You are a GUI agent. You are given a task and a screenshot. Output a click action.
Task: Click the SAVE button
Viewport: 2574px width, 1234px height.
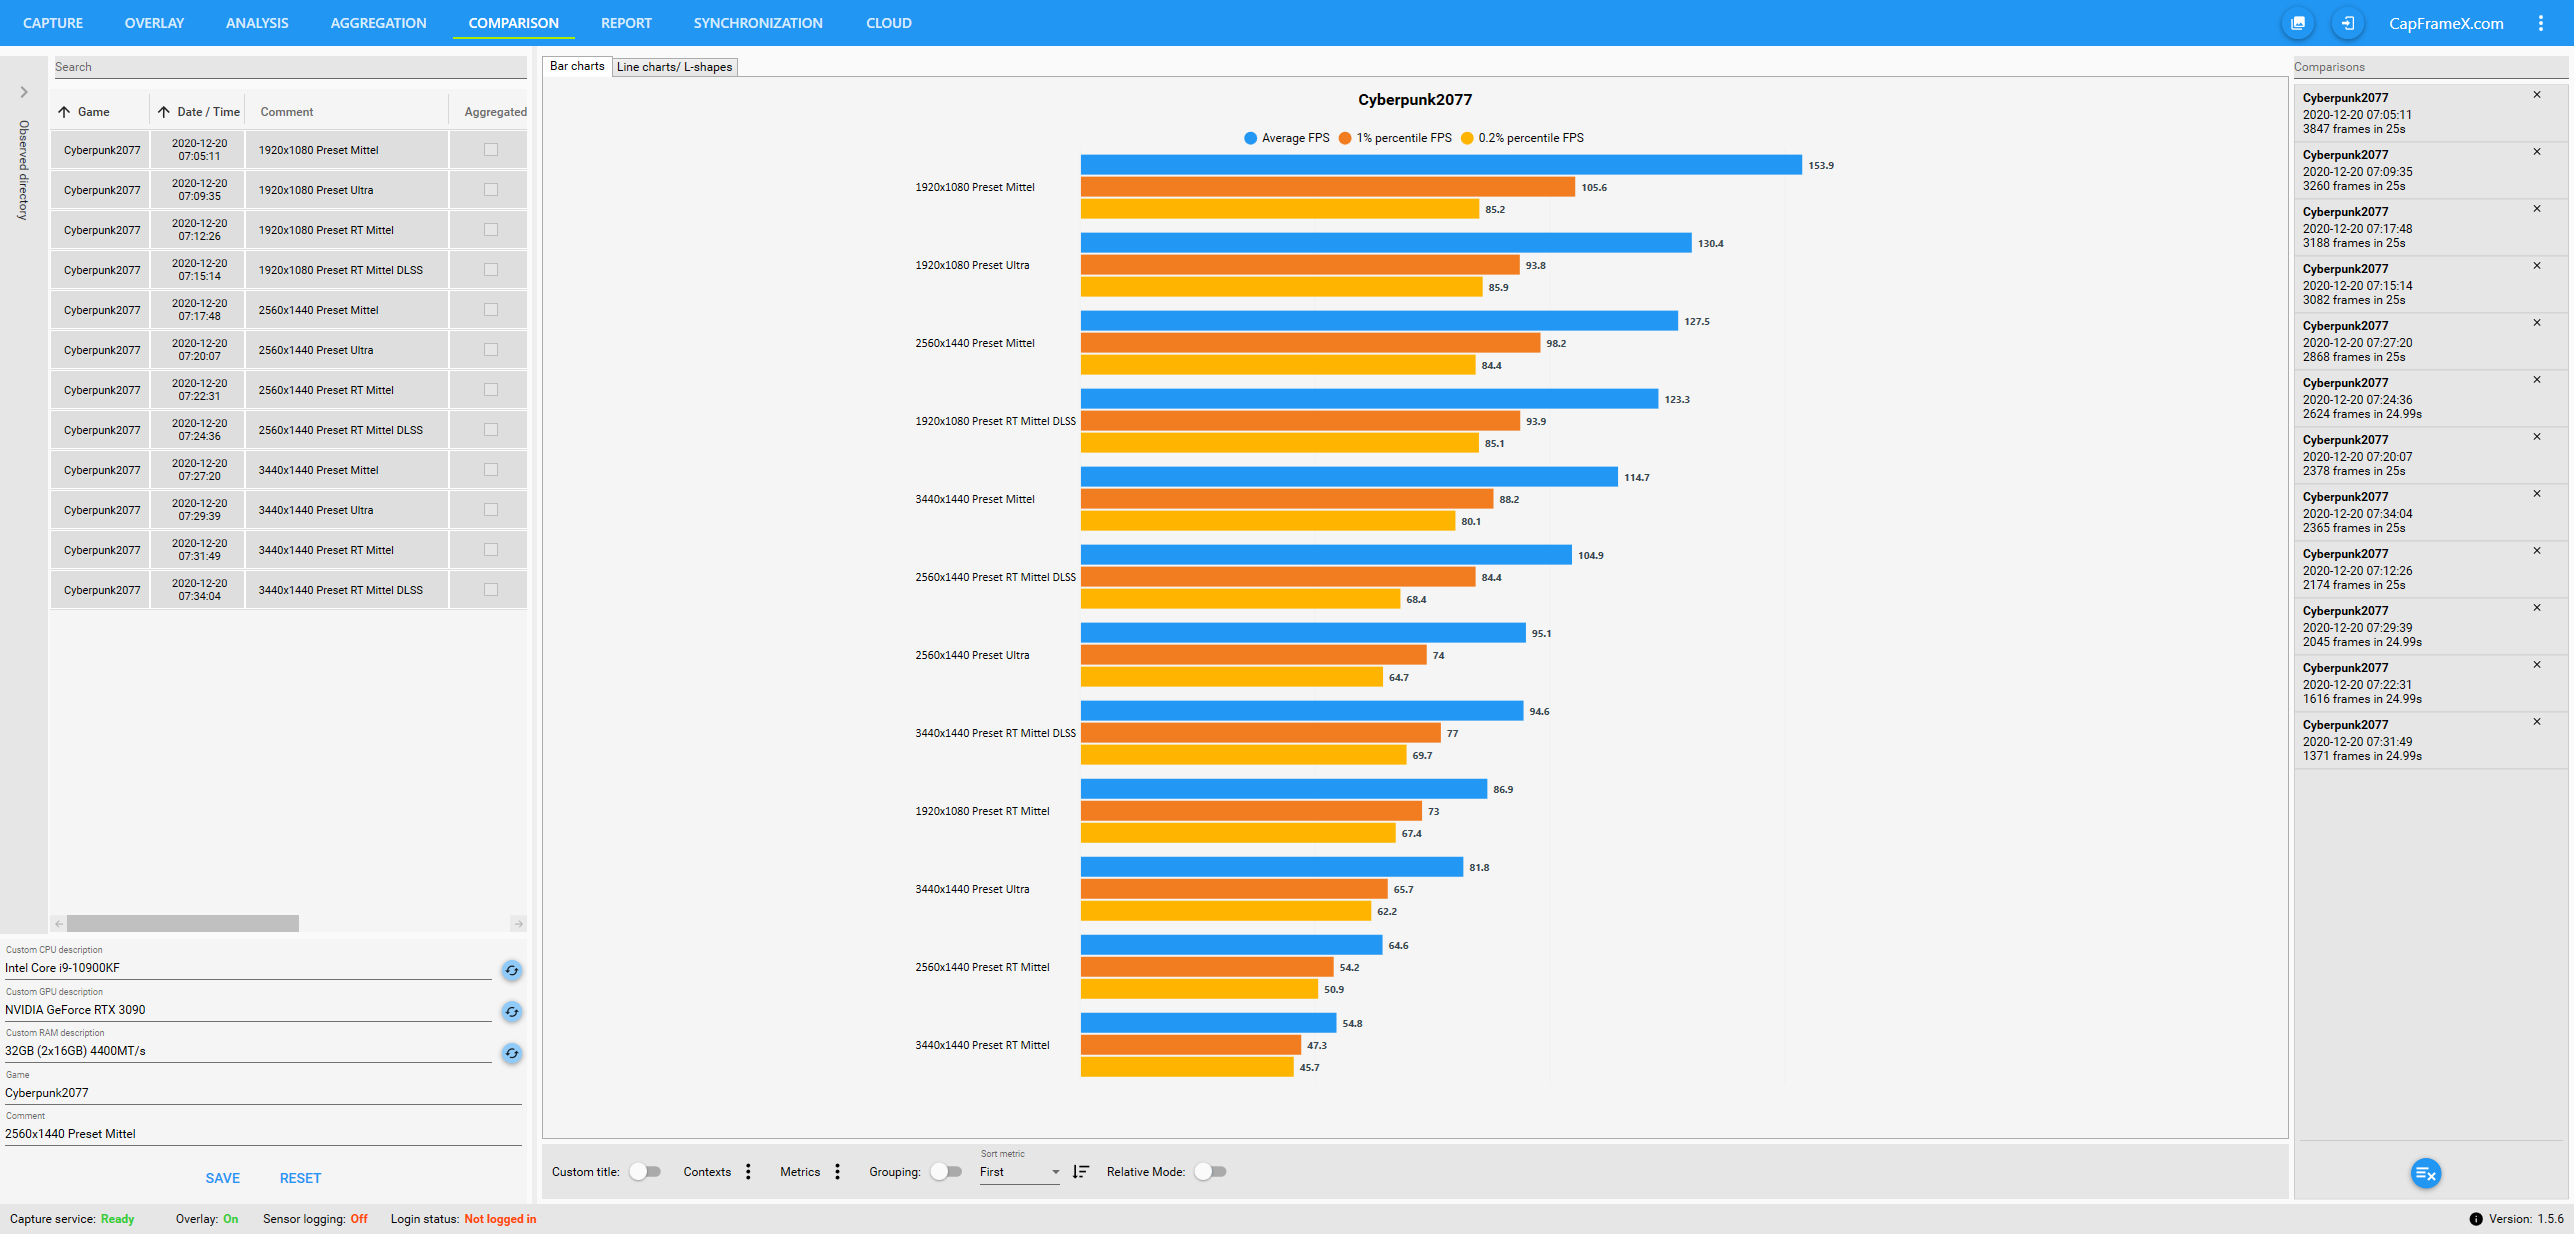222,1178
